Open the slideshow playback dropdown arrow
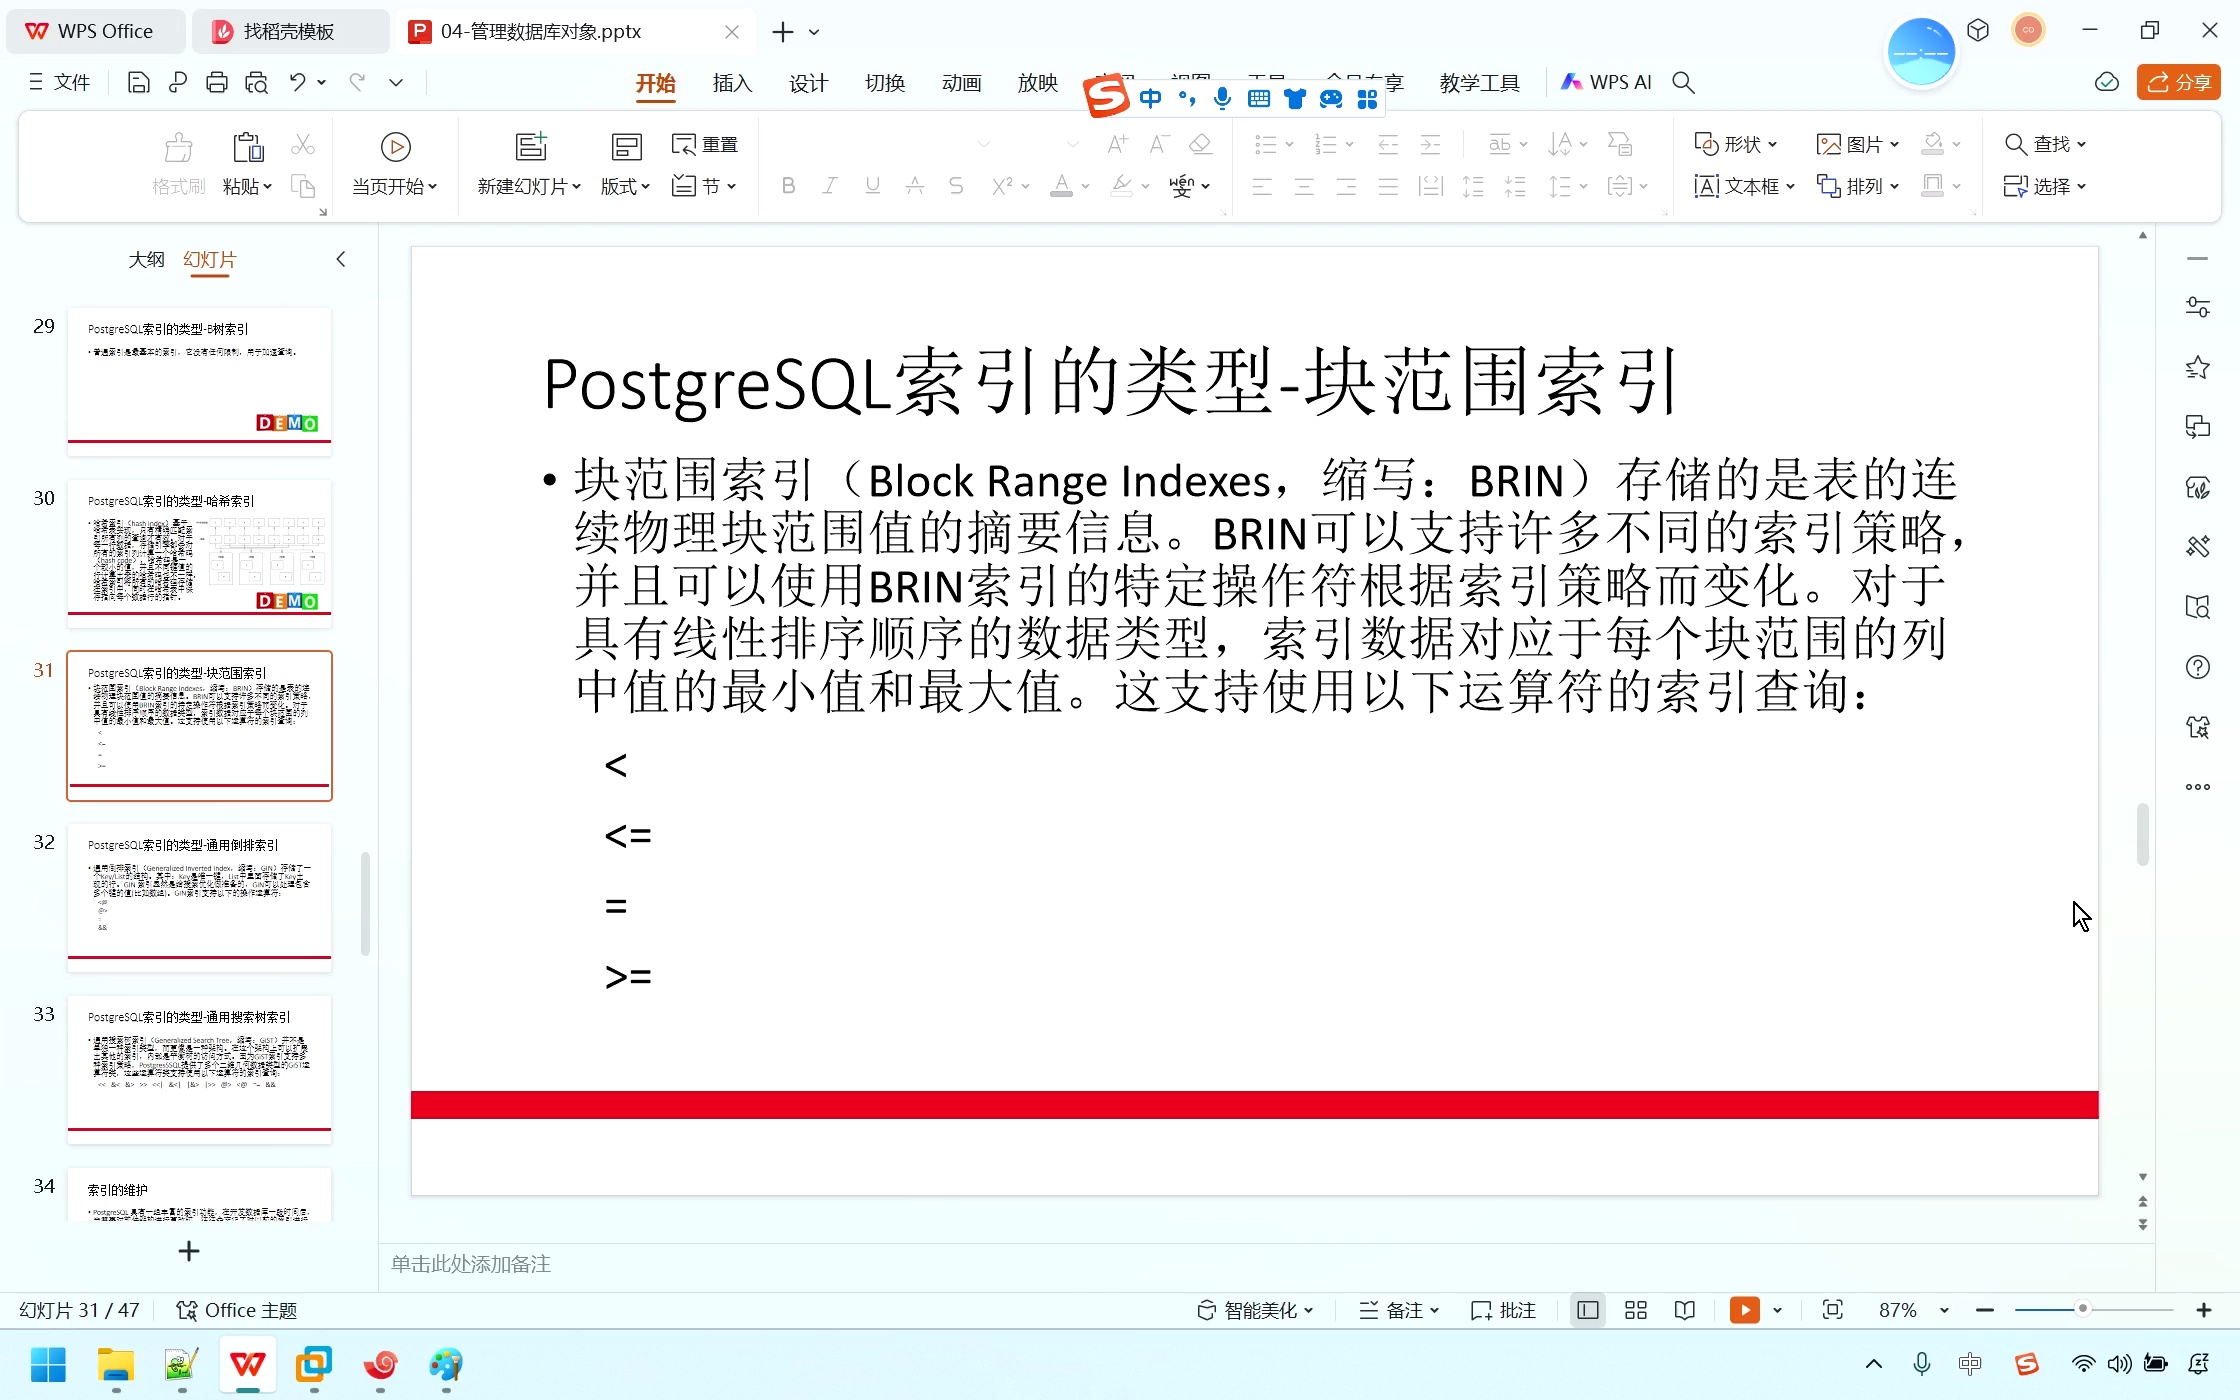2240x1400 pixels. (x=1777, y=1310)
